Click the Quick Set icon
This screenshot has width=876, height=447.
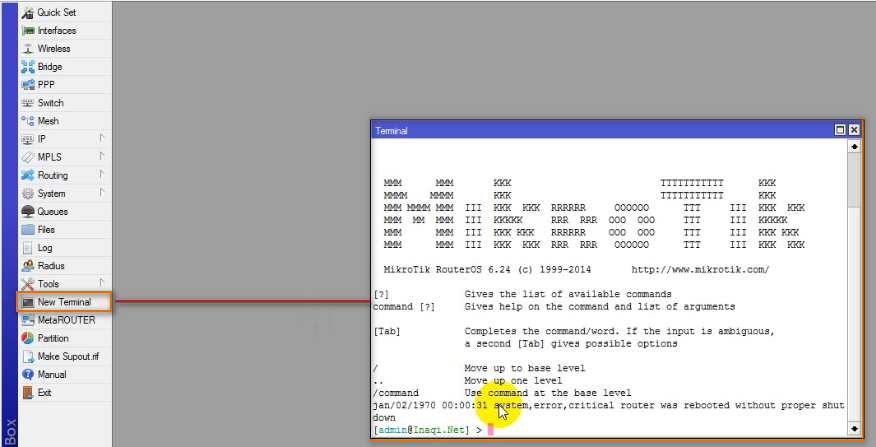27,12
